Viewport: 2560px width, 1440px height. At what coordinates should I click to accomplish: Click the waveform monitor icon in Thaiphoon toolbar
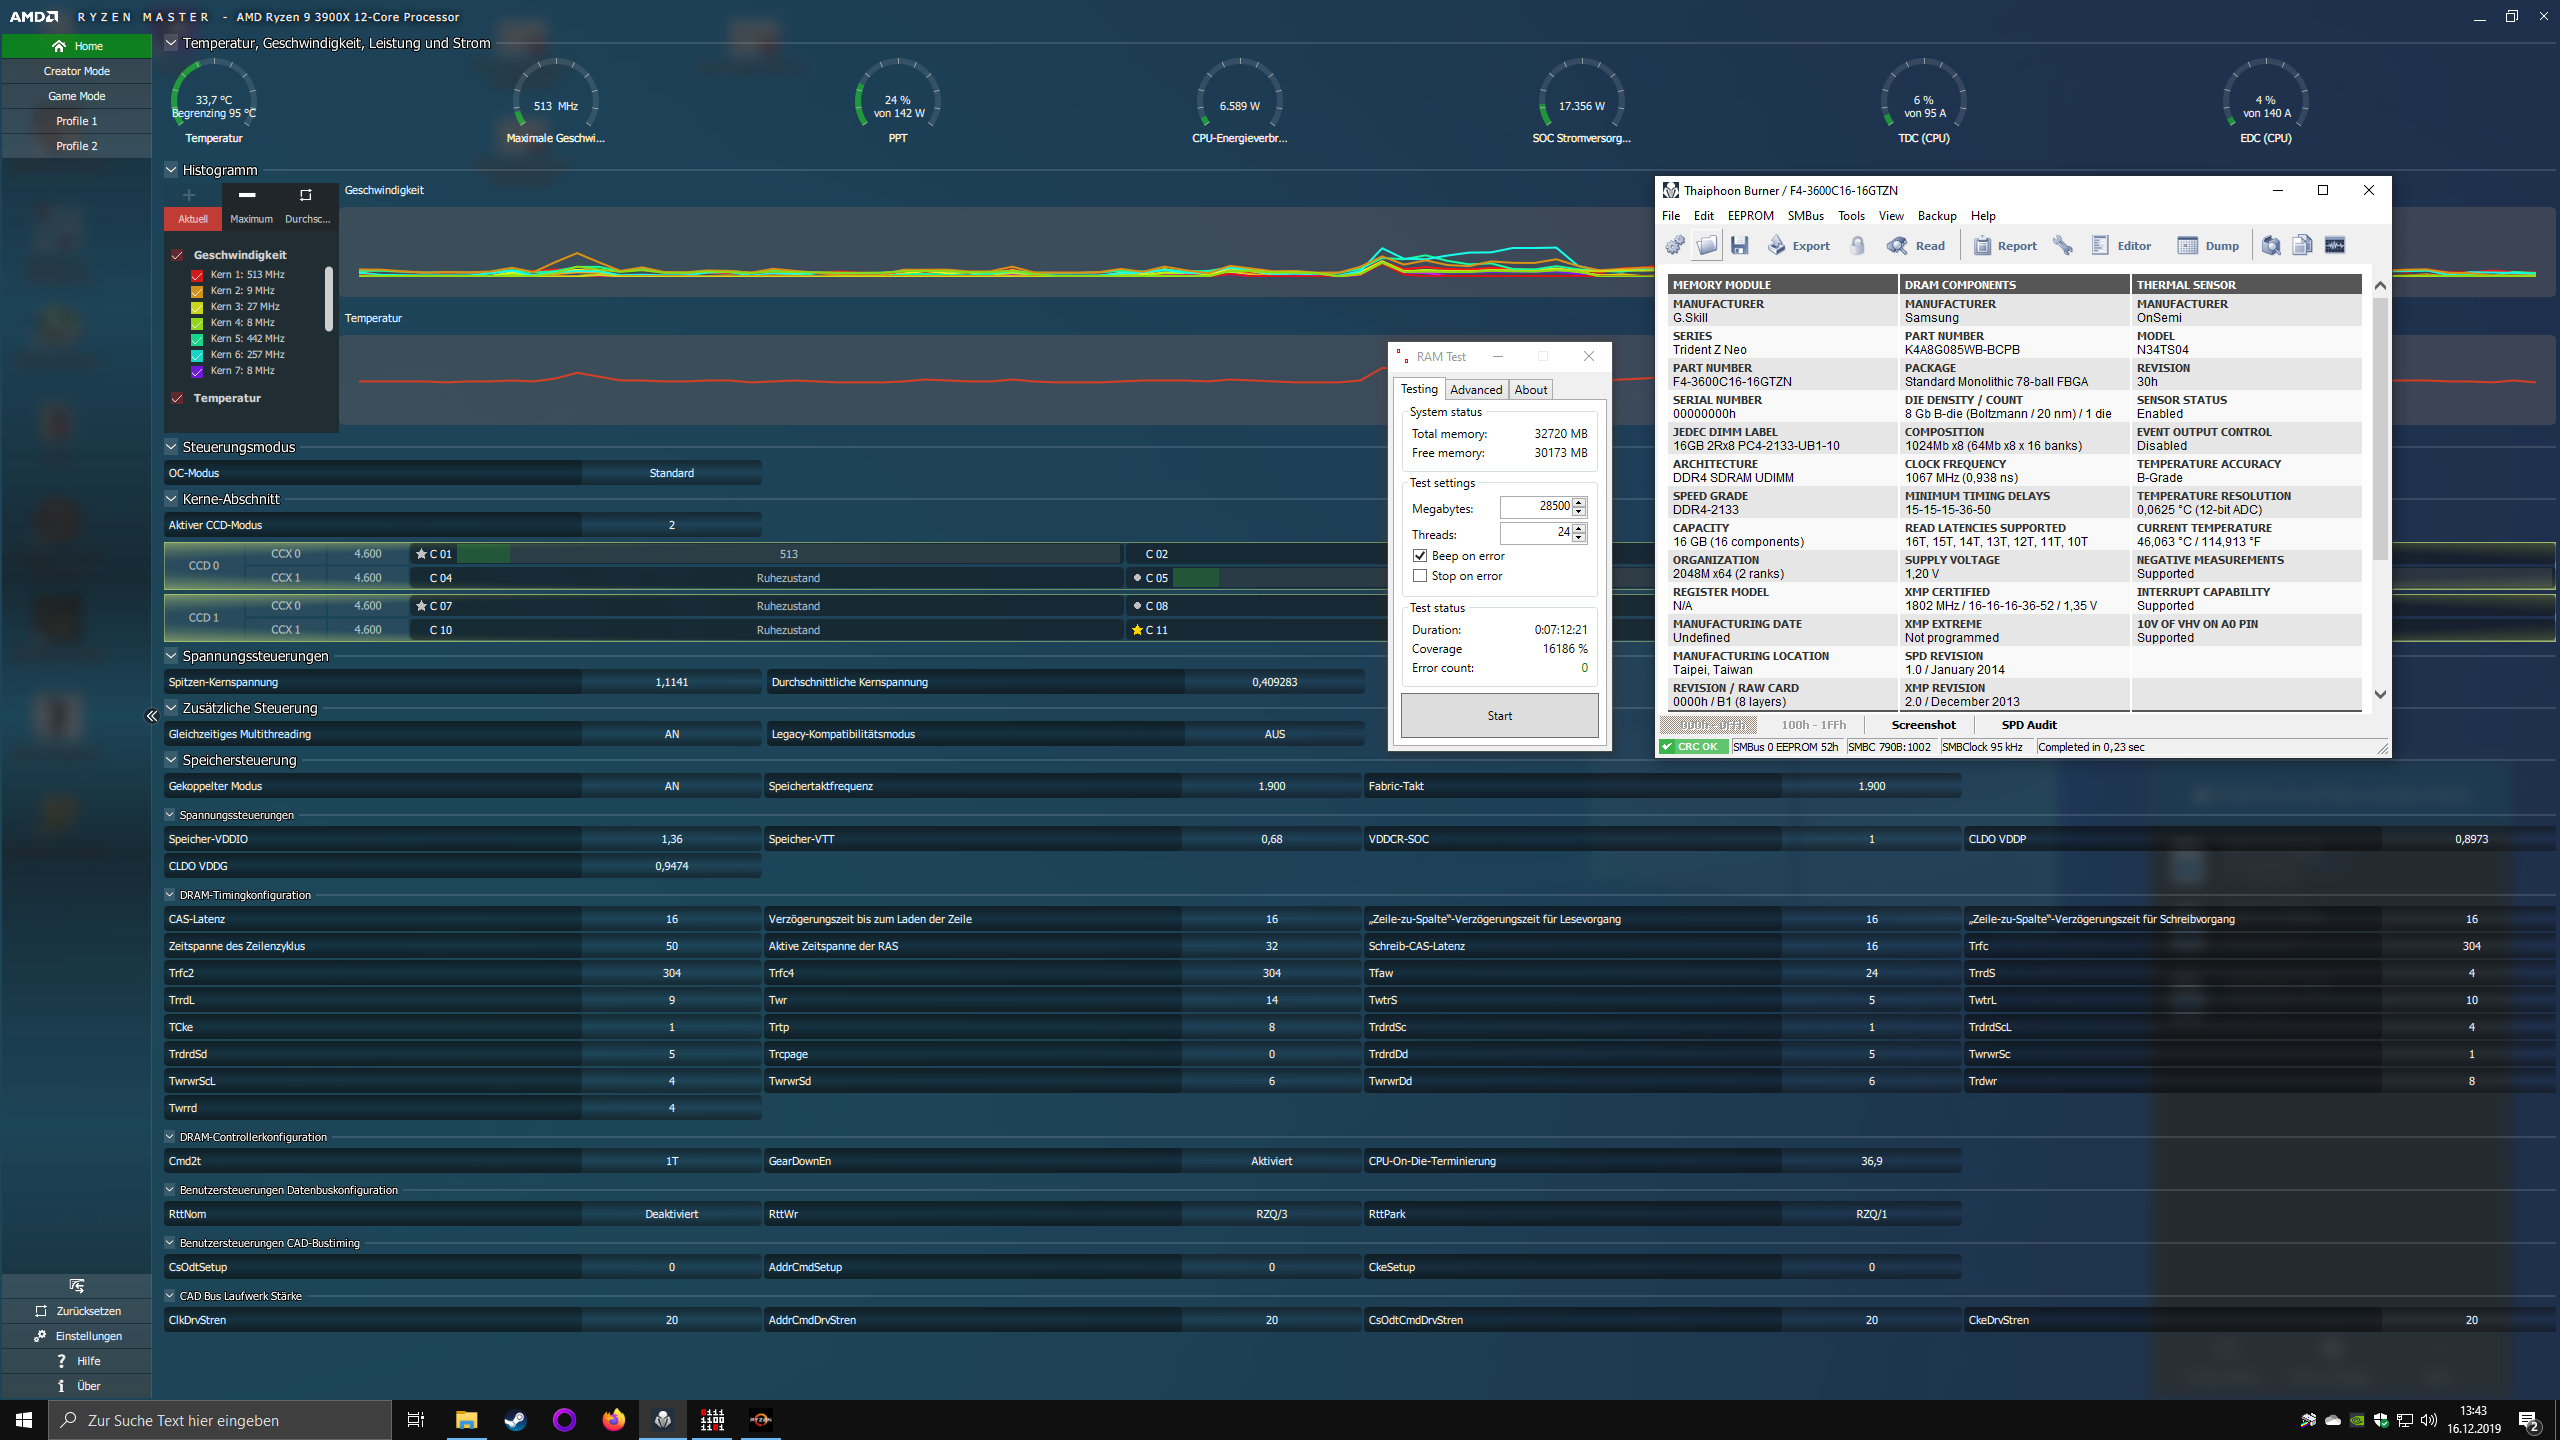tap(2335, 246)
